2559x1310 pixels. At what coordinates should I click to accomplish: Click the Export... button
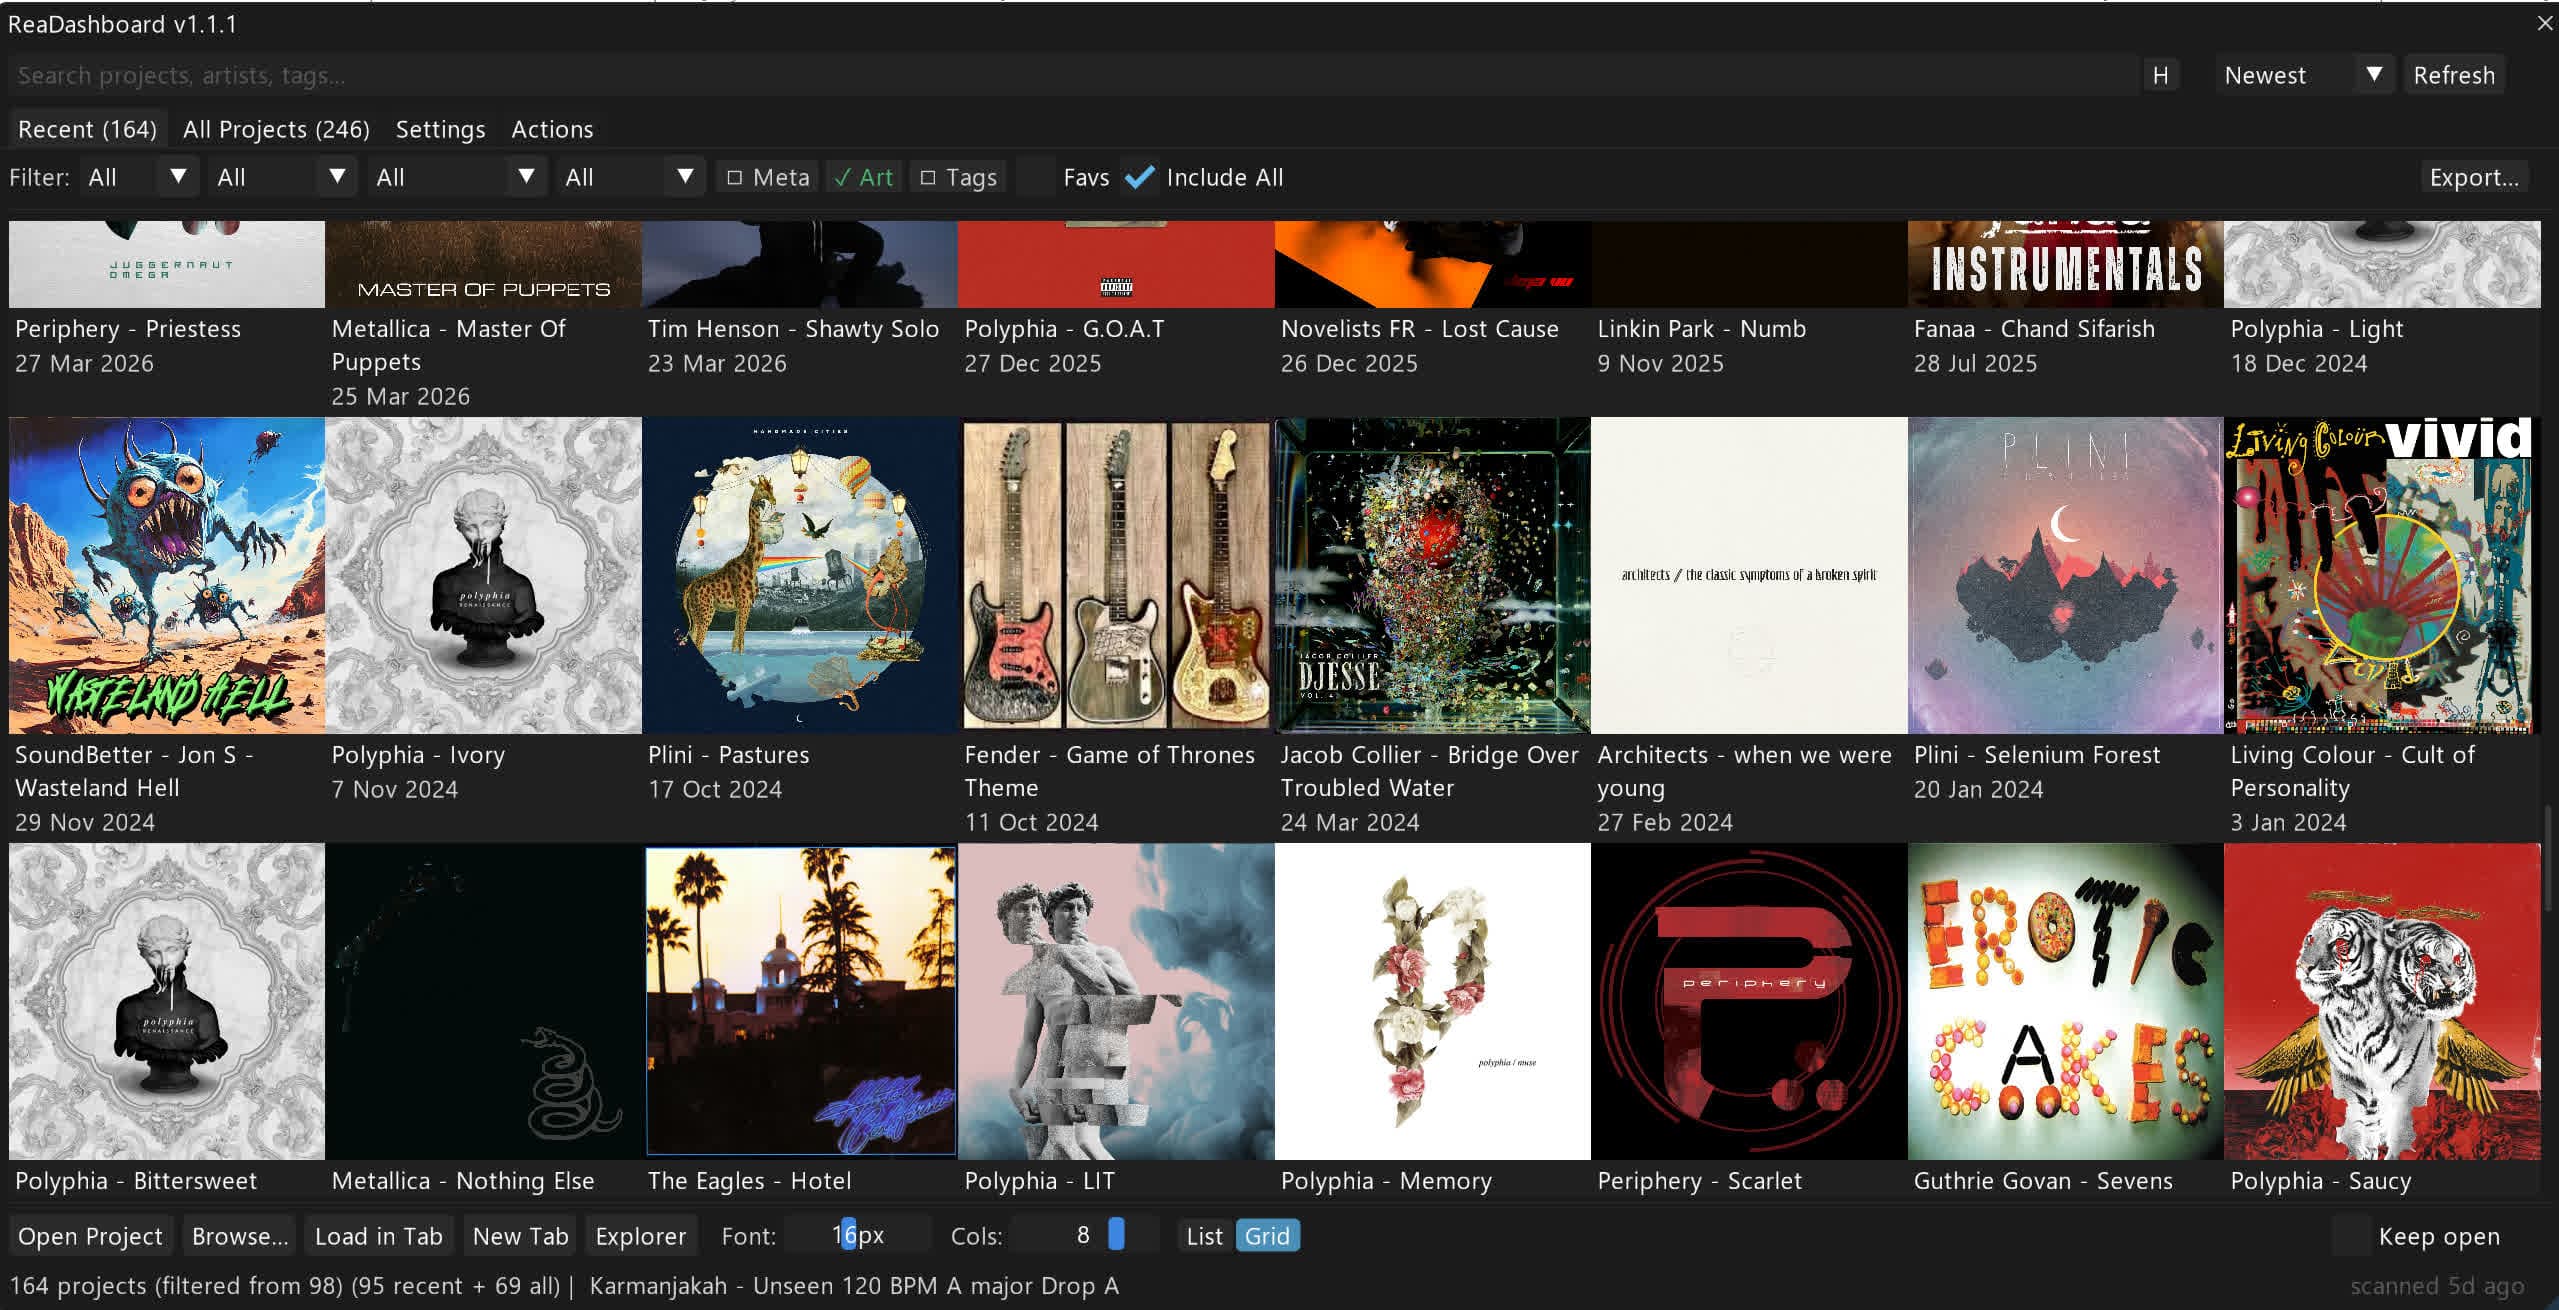tap(2474, 177)
